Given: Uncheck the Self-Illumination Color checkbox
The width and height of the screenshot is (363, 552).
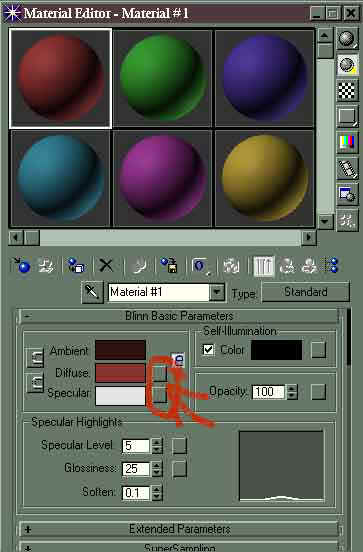Looking at the screenshot, I should point(208,350).
